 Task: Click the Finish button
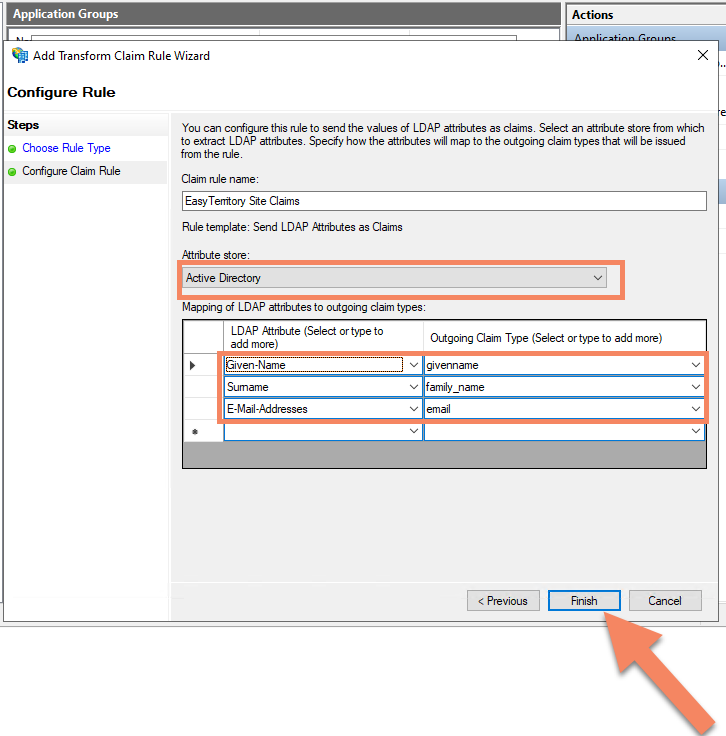pos(584,600)
